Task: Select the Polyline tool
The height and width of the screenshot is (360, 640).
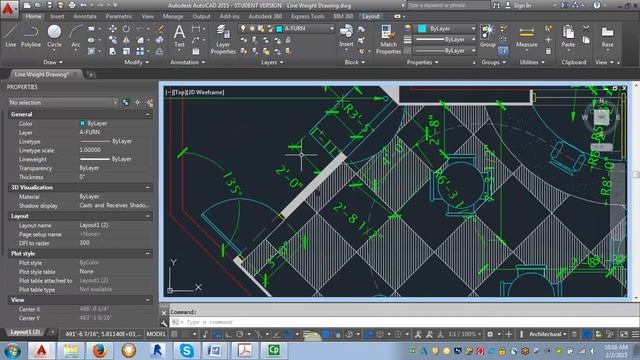Action: pos(31,36)
